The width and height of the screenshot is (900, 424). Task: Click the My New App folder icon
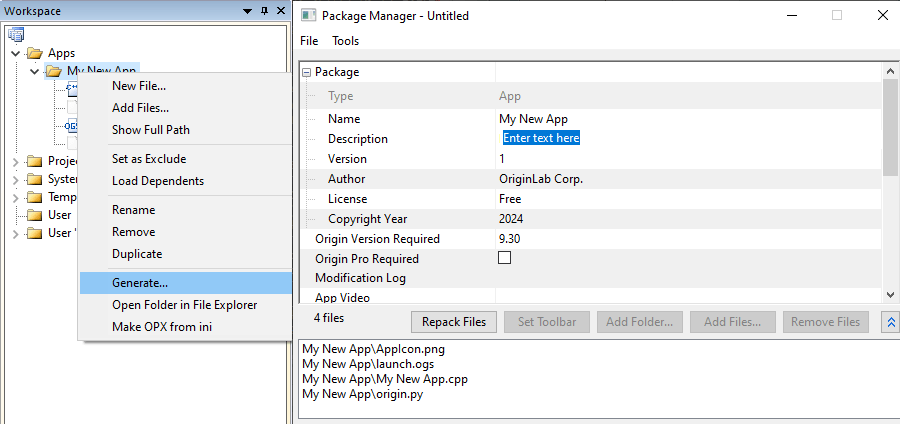(x=53, y=71)
